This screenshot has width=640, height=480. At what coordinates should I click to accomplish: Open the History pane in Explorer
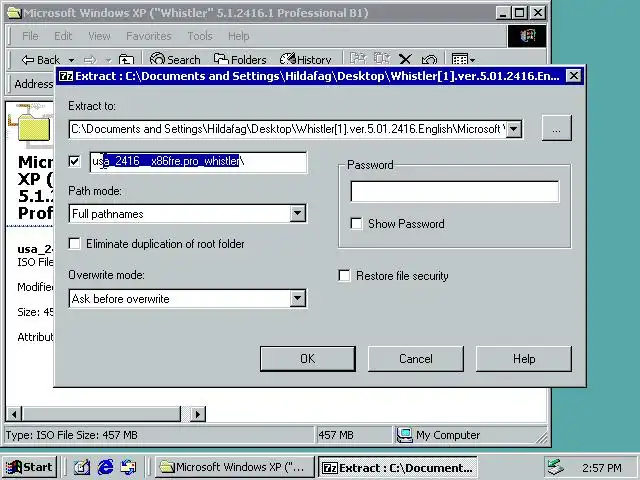[x=305, y=60]
